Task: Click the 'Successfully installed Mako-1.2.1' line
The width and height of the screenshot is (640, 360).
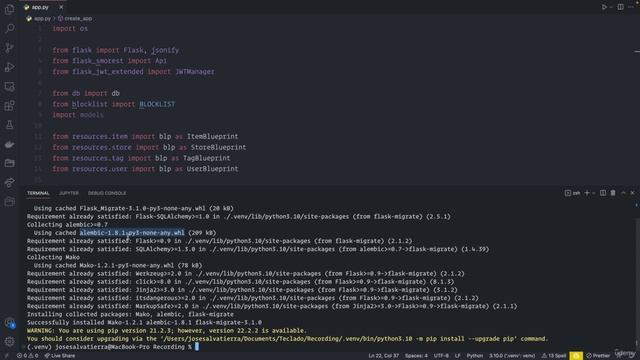Action: [144, 322]
